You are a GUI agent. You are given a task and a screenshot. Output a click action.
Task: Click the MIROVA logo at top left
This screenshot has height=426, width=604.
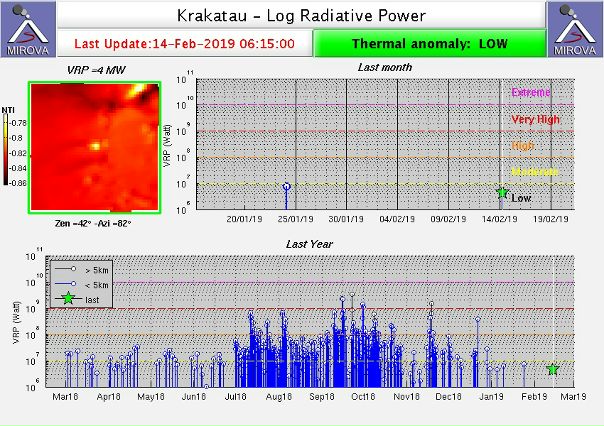click(27, 29)
